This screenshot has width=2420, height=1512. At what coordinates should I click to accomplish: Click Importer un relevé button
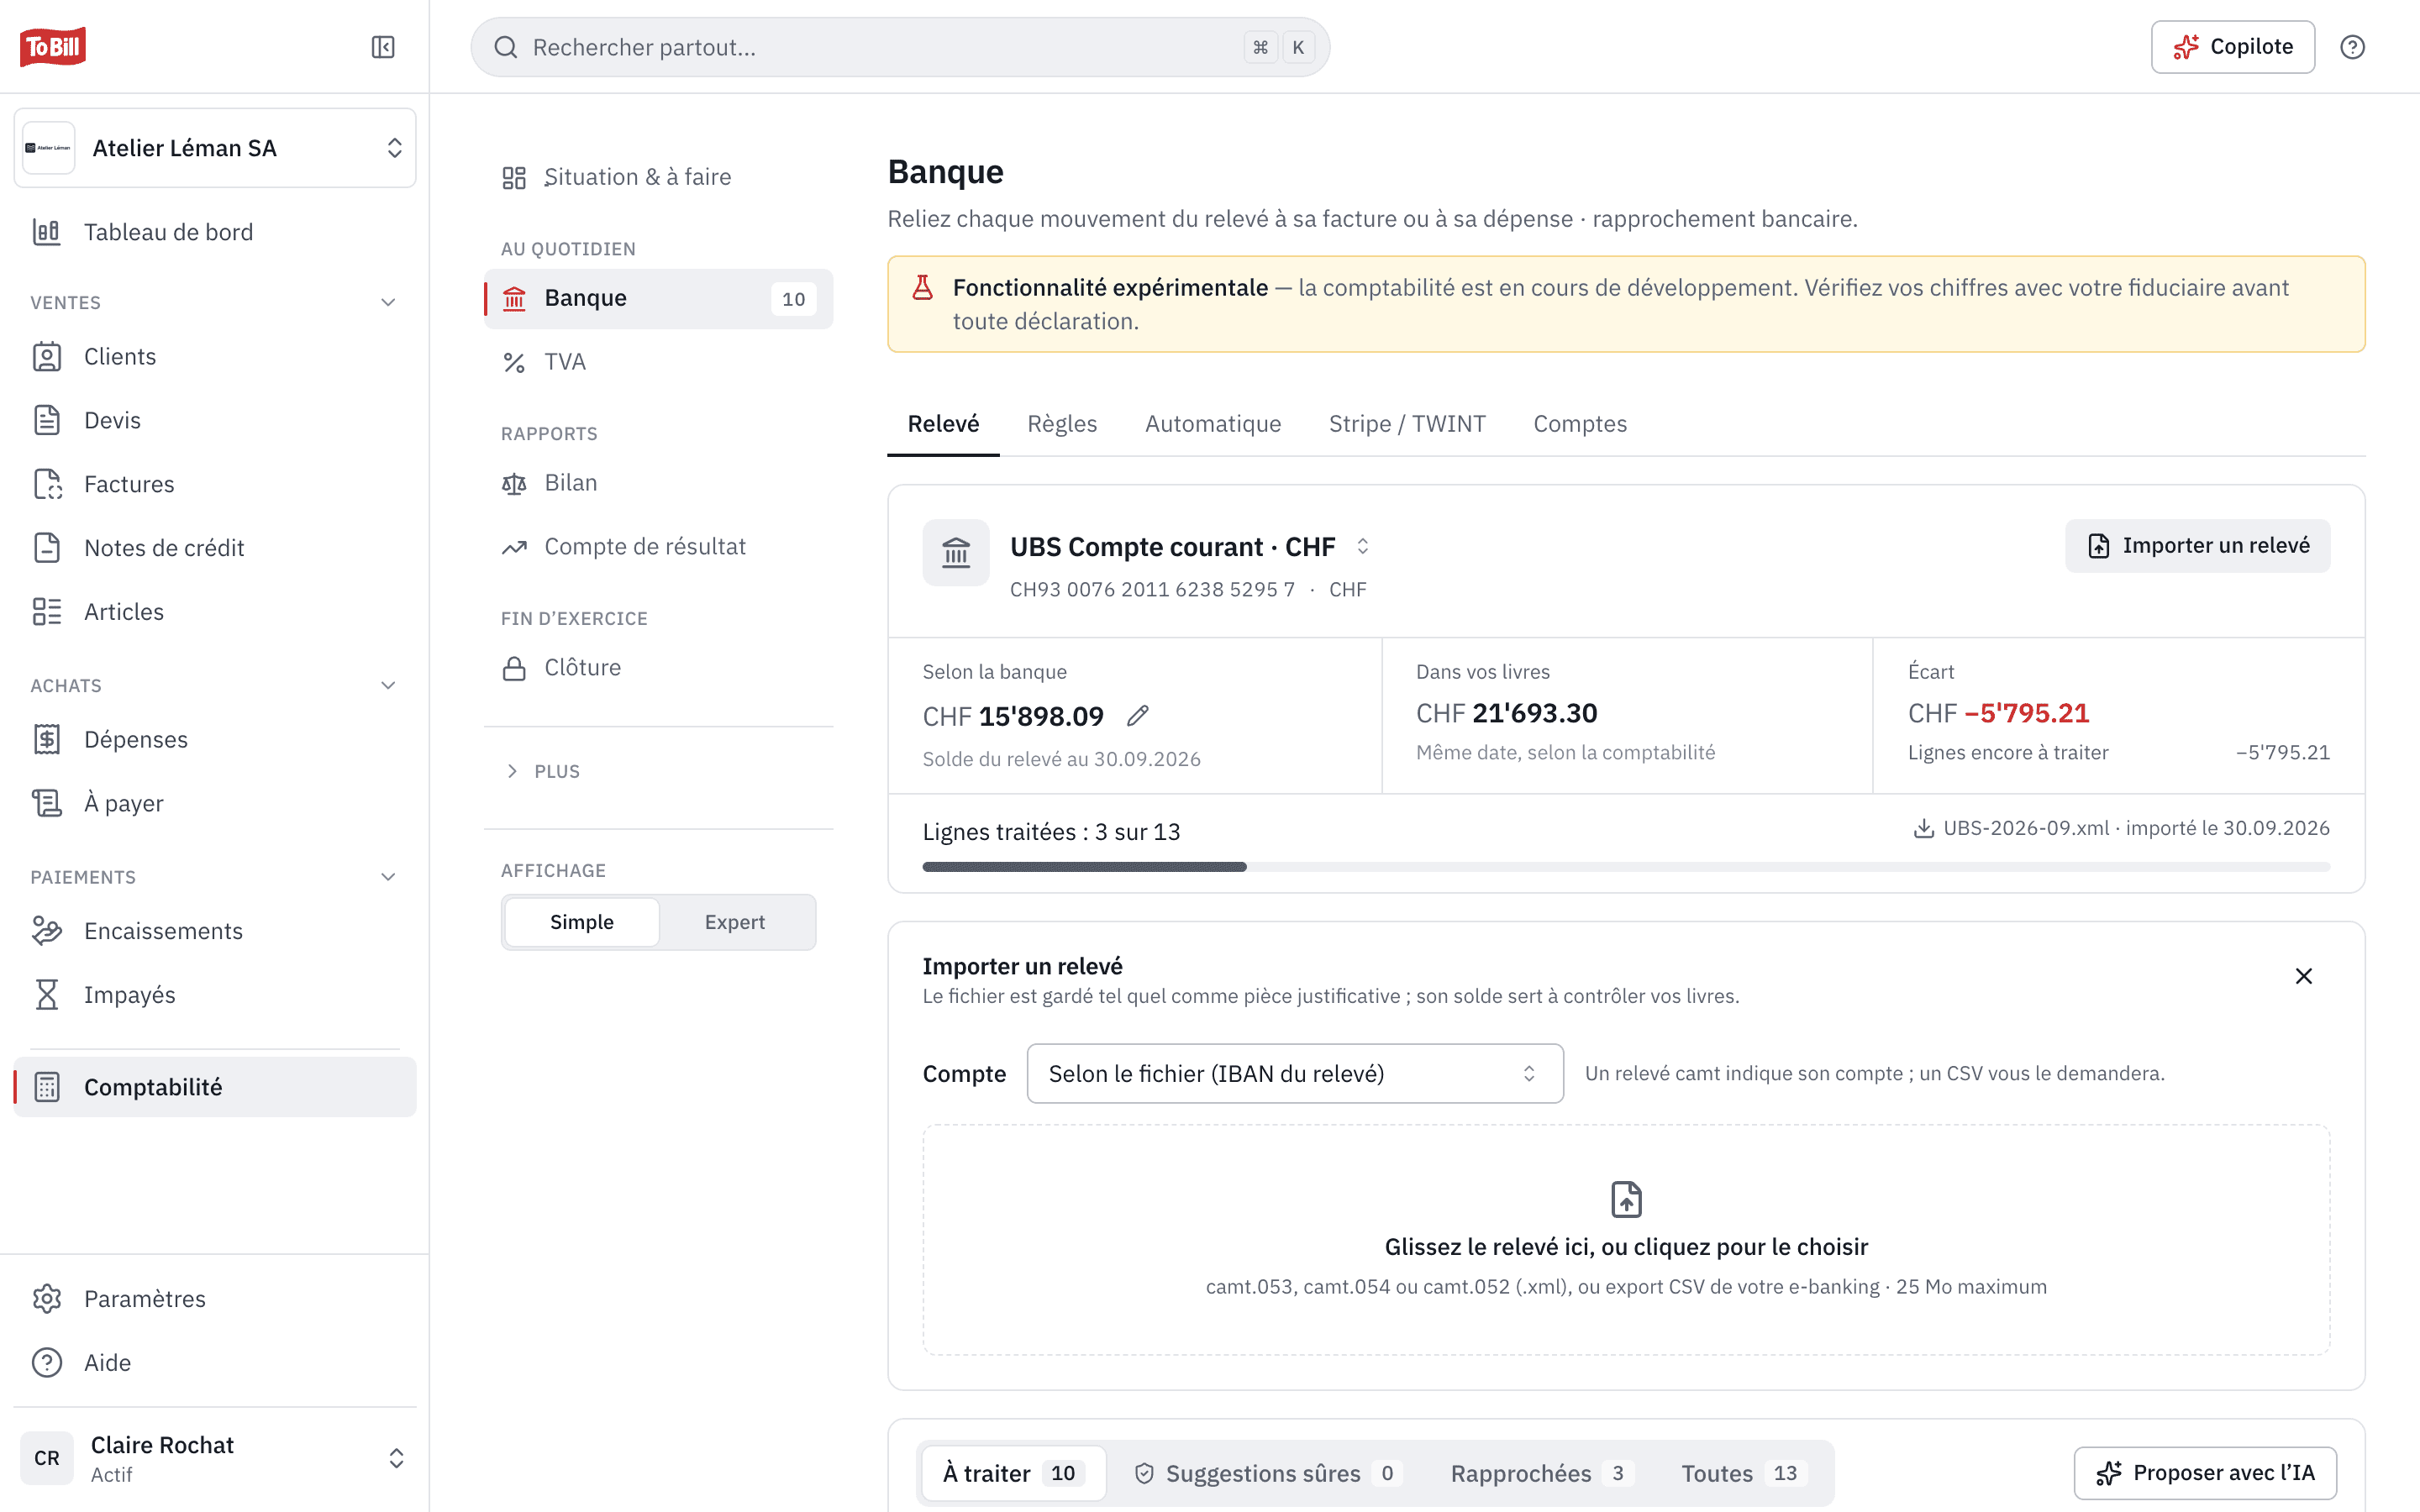[x=2197, y=546]
